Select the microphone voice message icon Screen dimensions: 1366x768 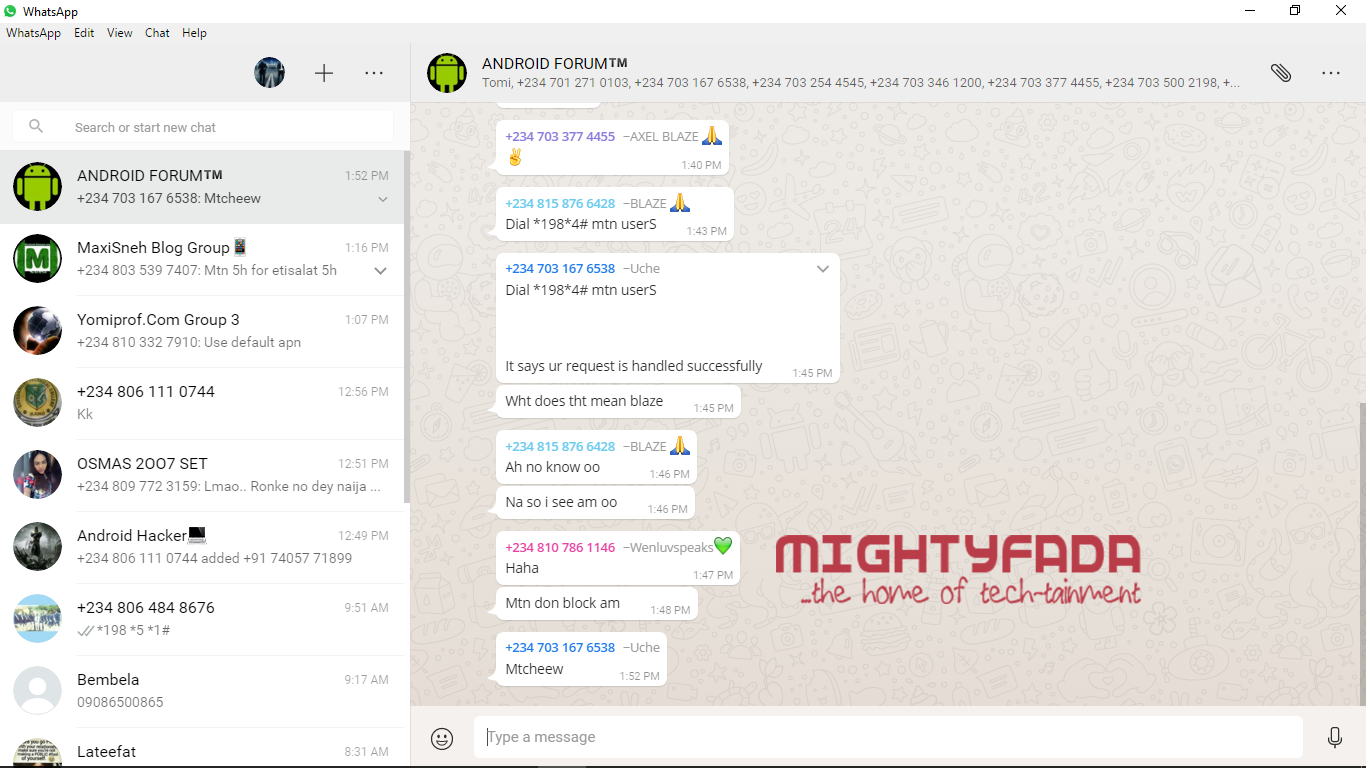click(x=1335, y=737)
